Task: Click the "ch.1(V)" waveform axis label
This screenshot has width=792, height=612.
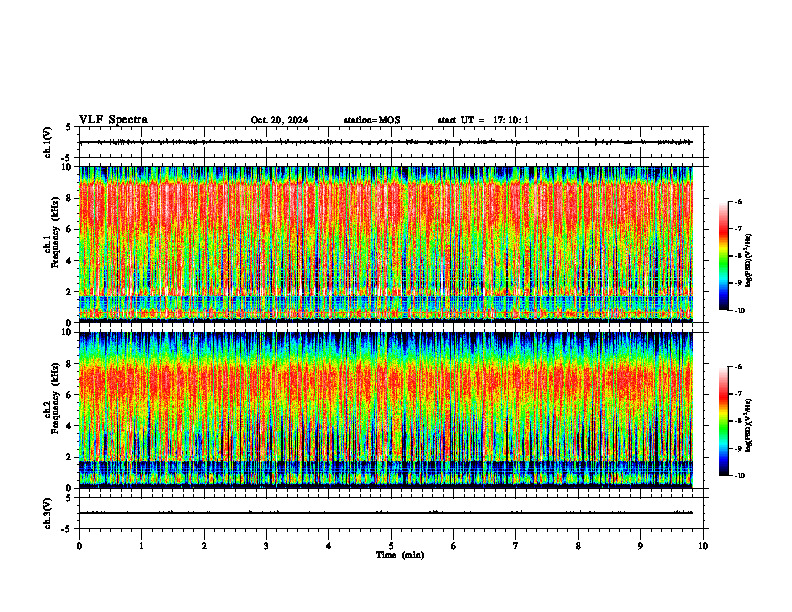Action: point(47,142)
